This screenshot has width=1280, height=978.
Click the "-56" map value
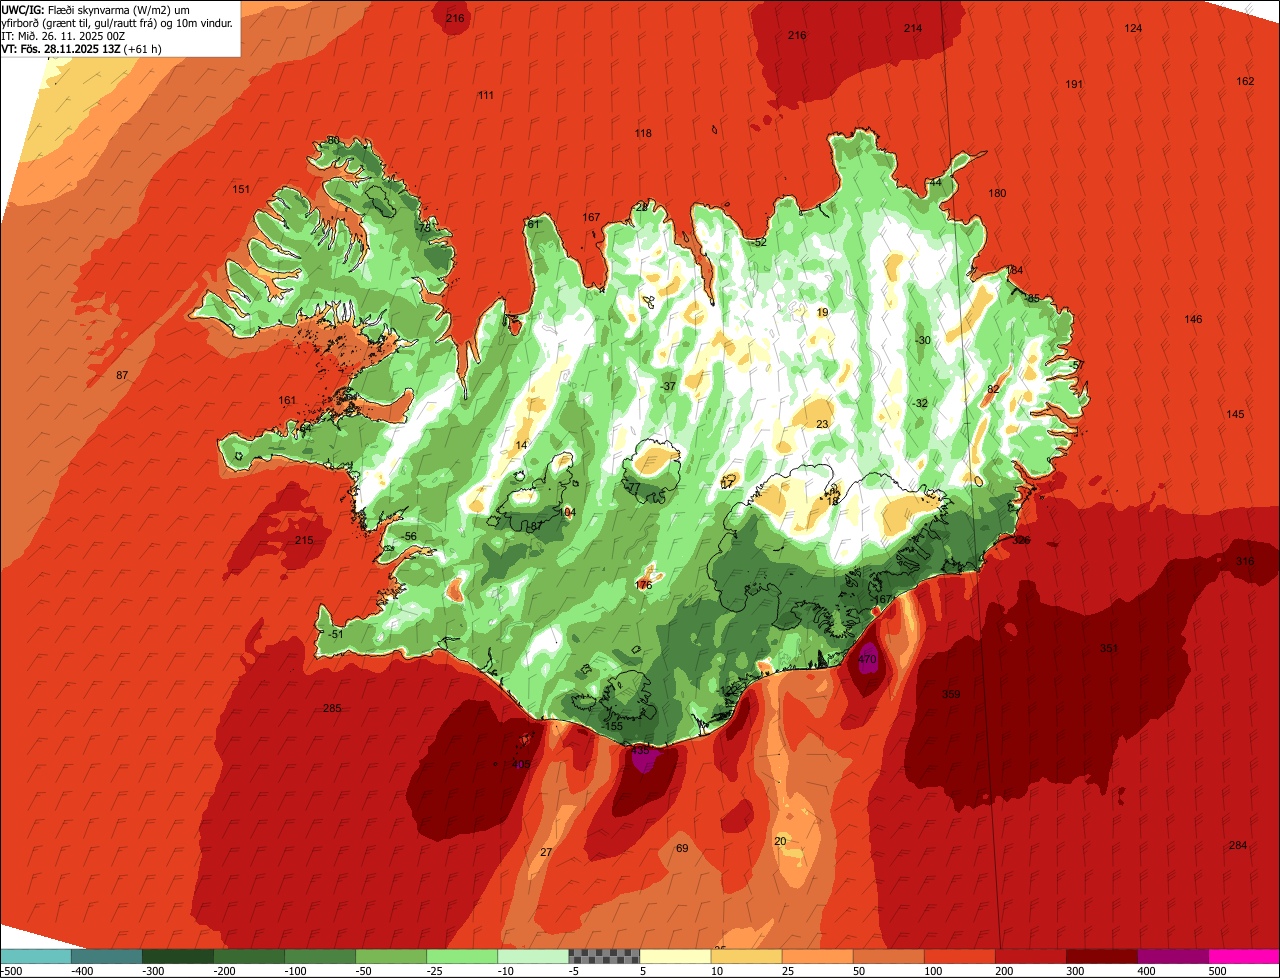tap(409, 537)
